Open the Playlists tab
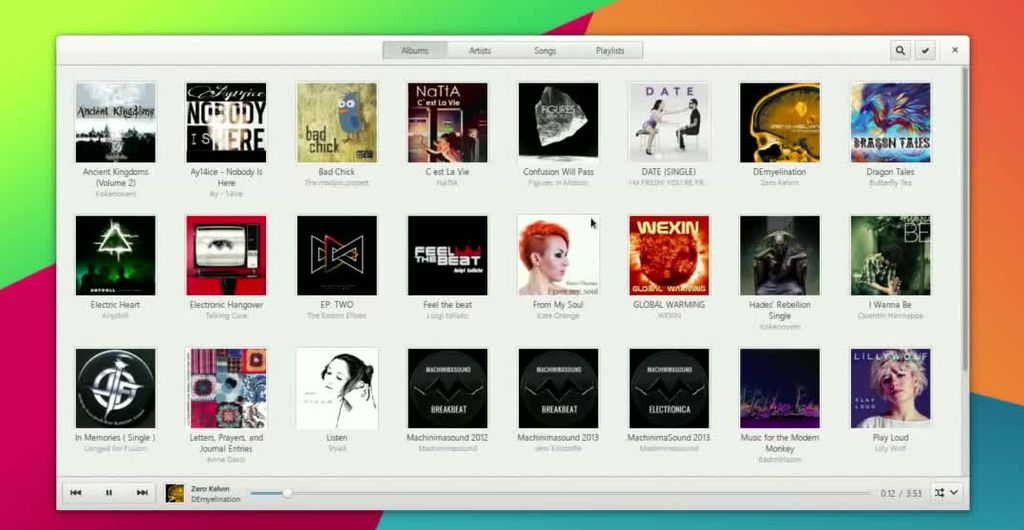The height and width of the screenshot is (530, 1024). point(610,50)
